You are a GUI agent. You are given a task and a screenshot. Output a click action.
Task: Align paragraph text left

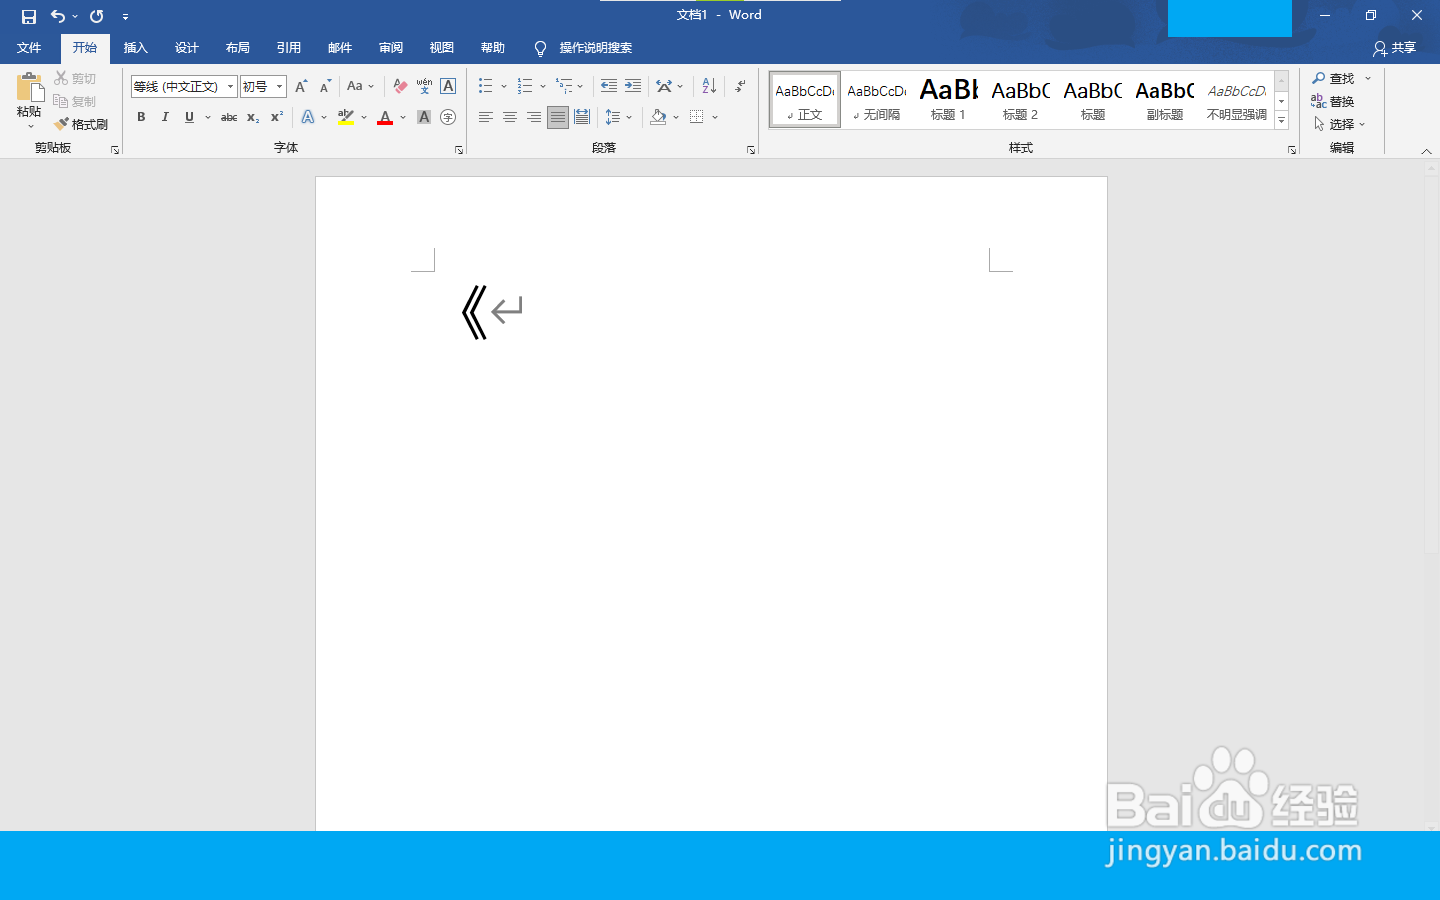(485, 117)
